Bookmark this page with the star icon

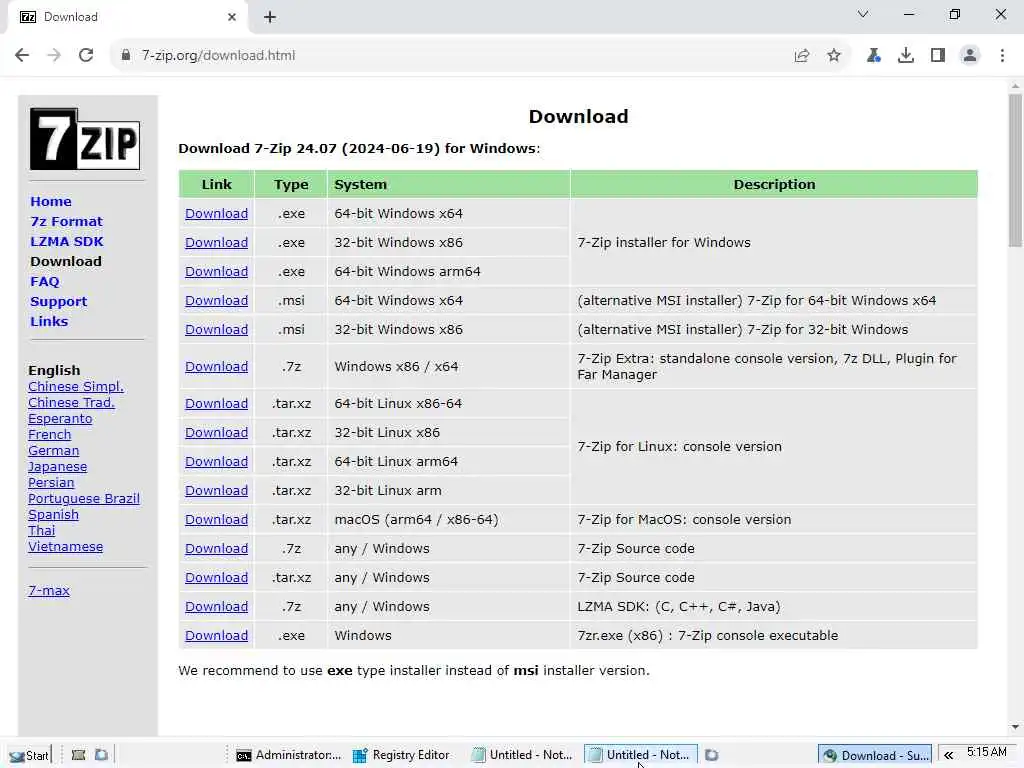[834, 56]
